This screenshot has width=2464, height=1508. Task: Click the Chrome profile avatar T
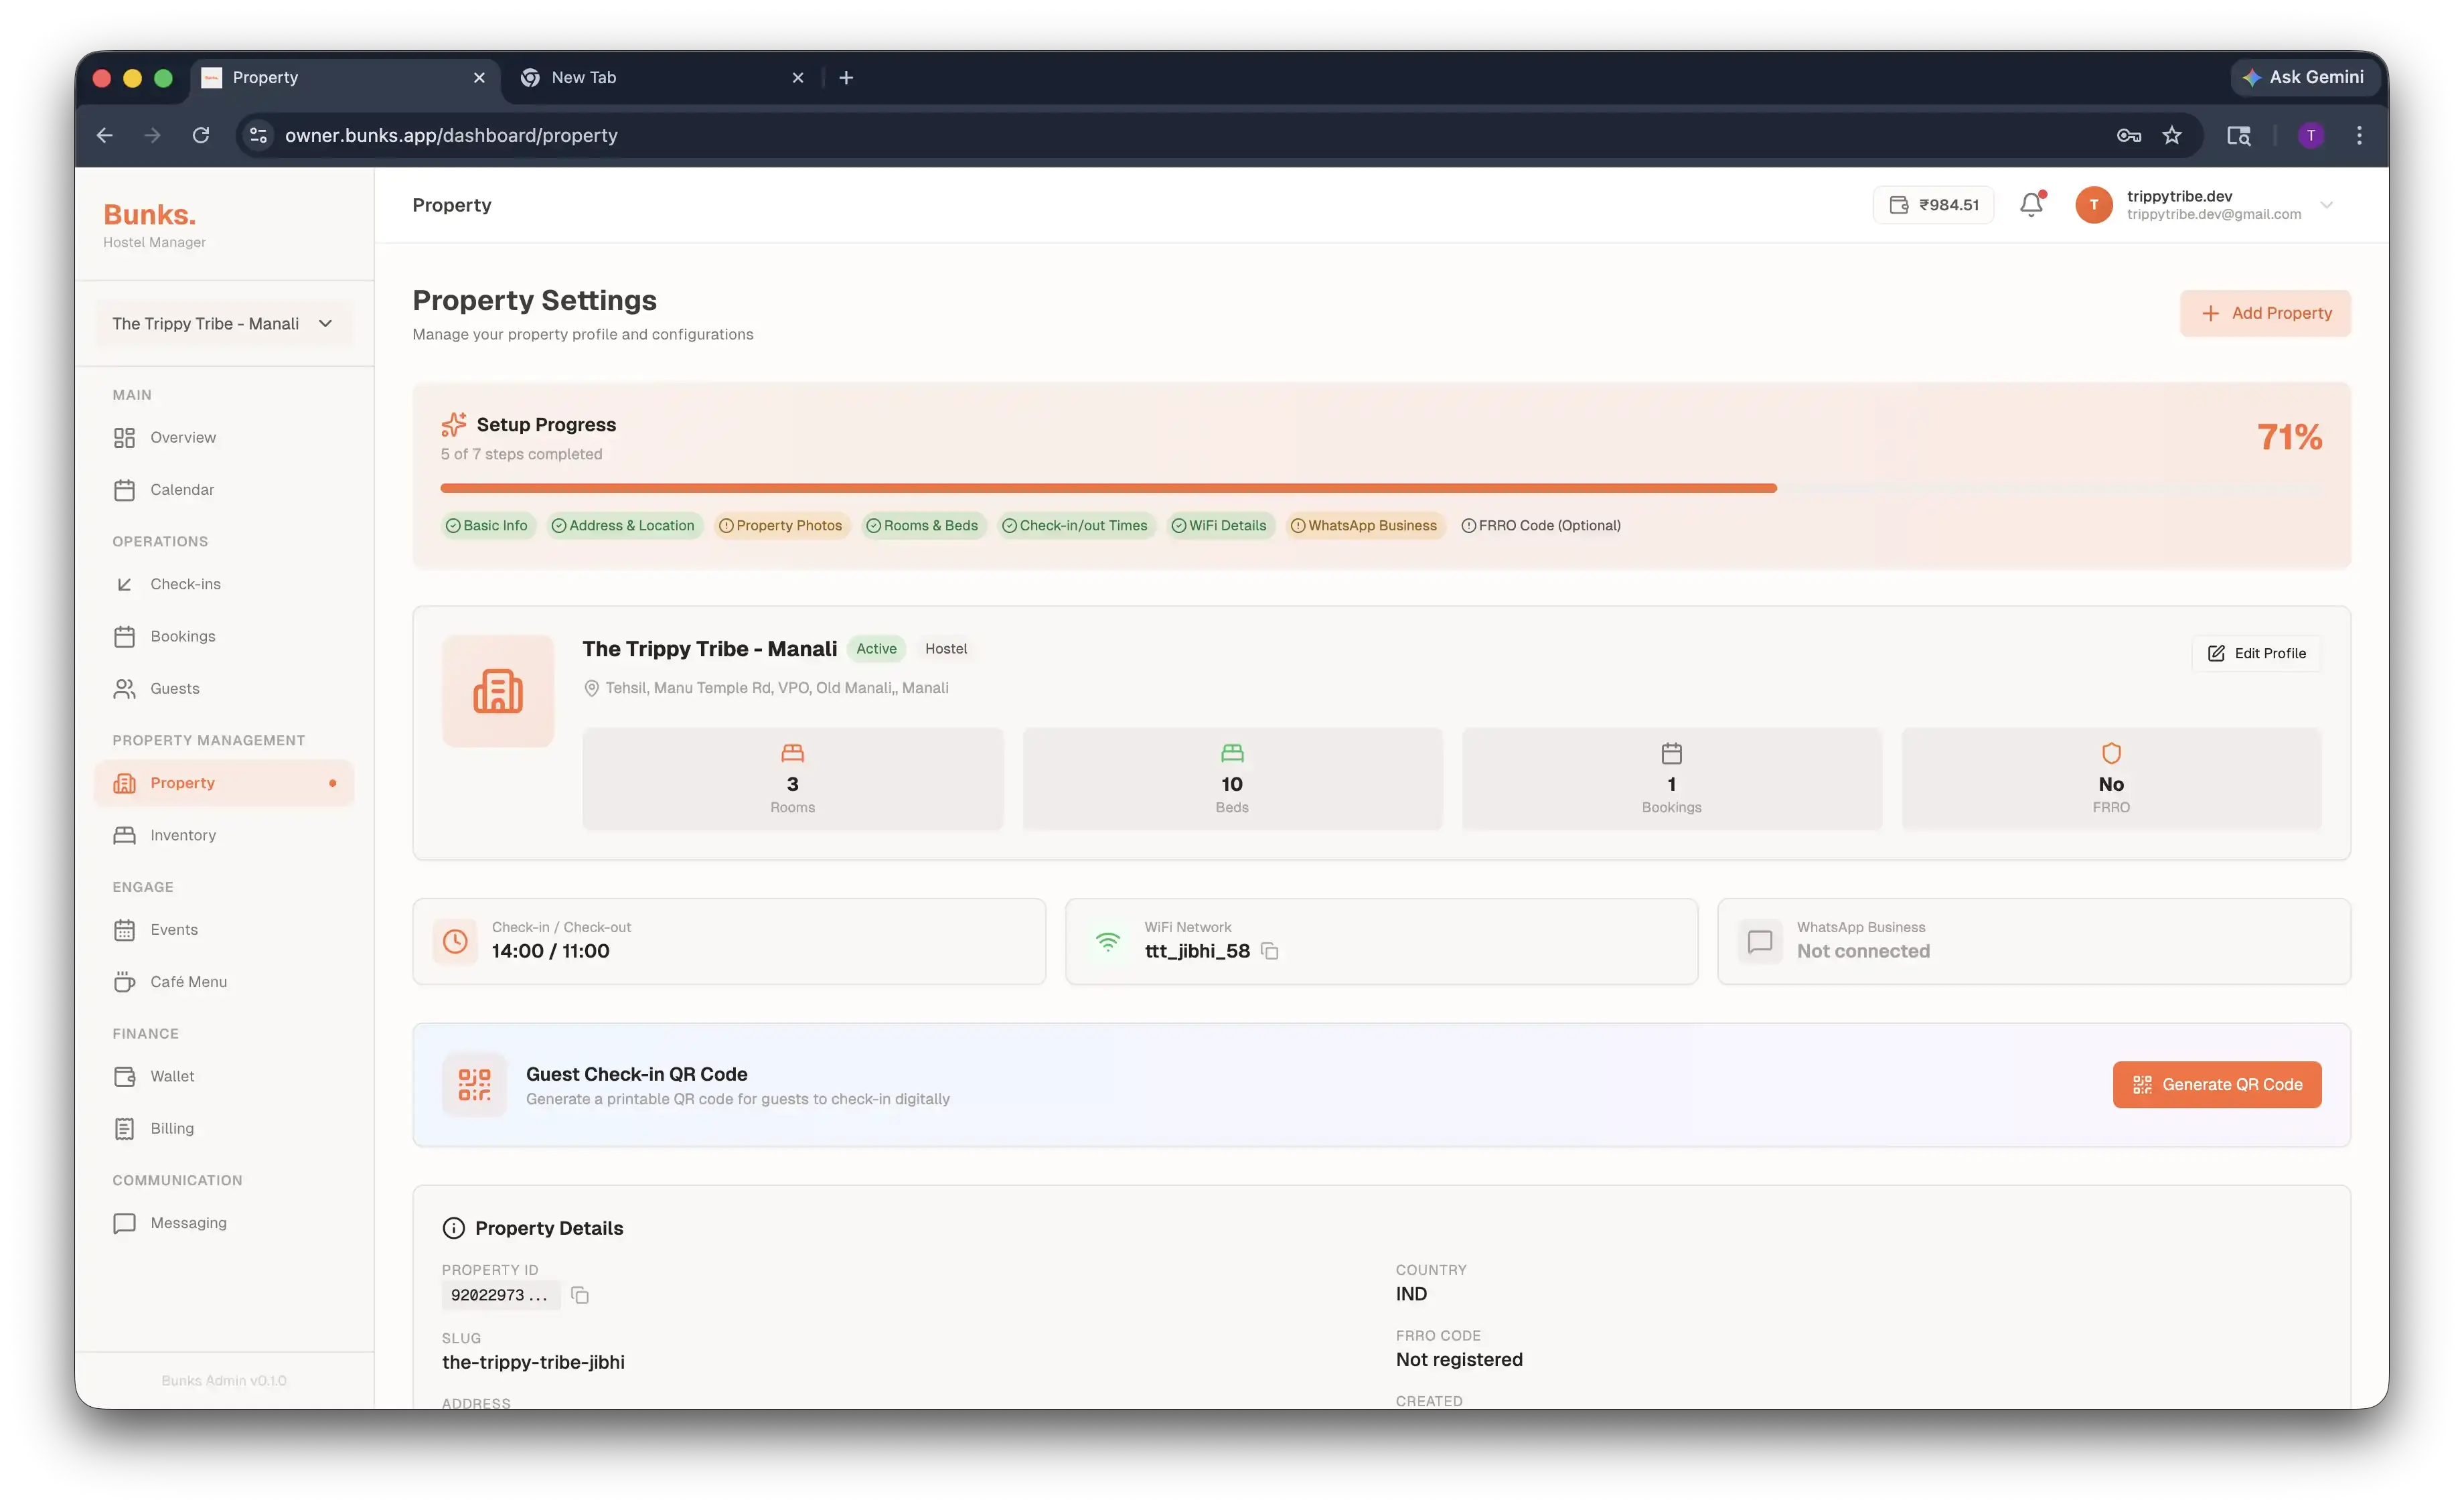pos(2311,135)
